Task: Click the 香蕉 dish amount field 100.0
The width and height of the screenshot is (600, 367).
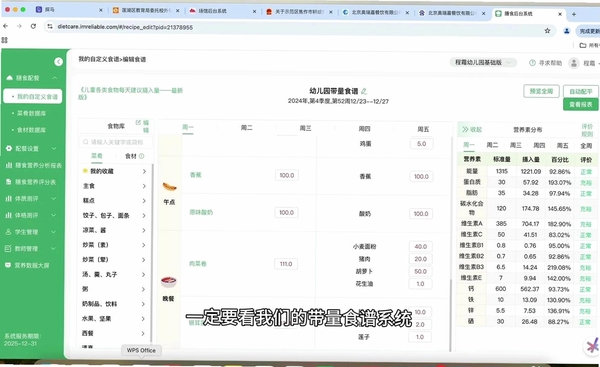Action: pos(287,175)
